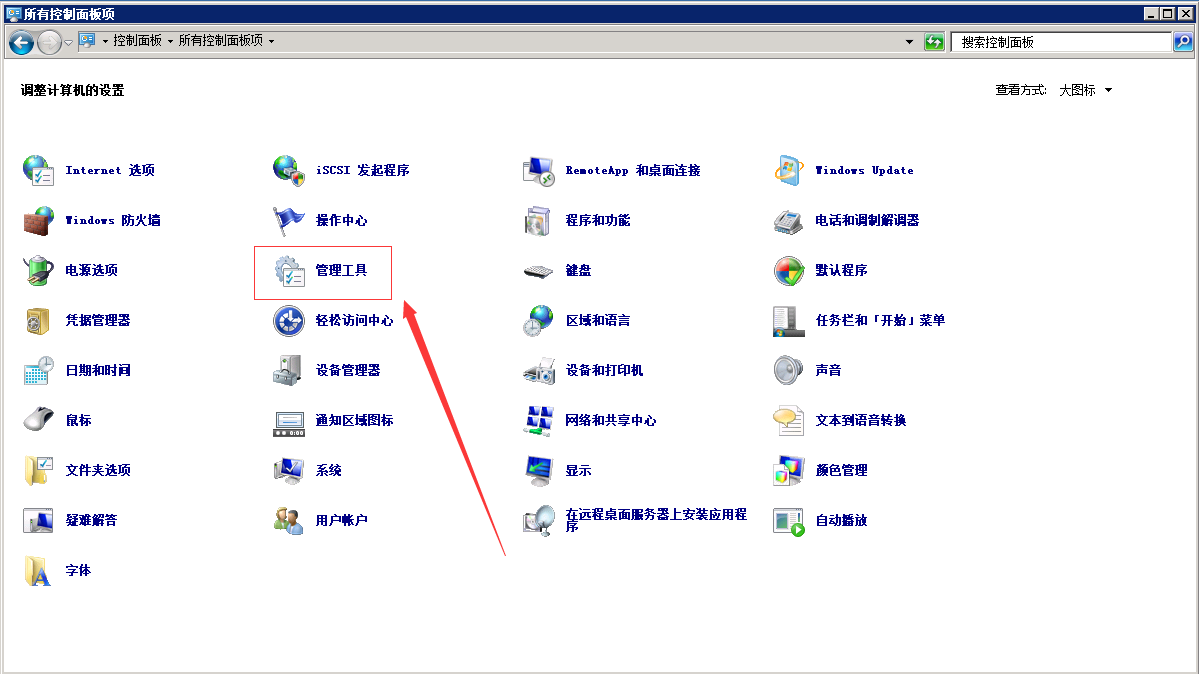Open the 大图标 view mode dropdown
This screenshot has width=1199, height=674.
pyautogui.click(x=1086, y=90)
